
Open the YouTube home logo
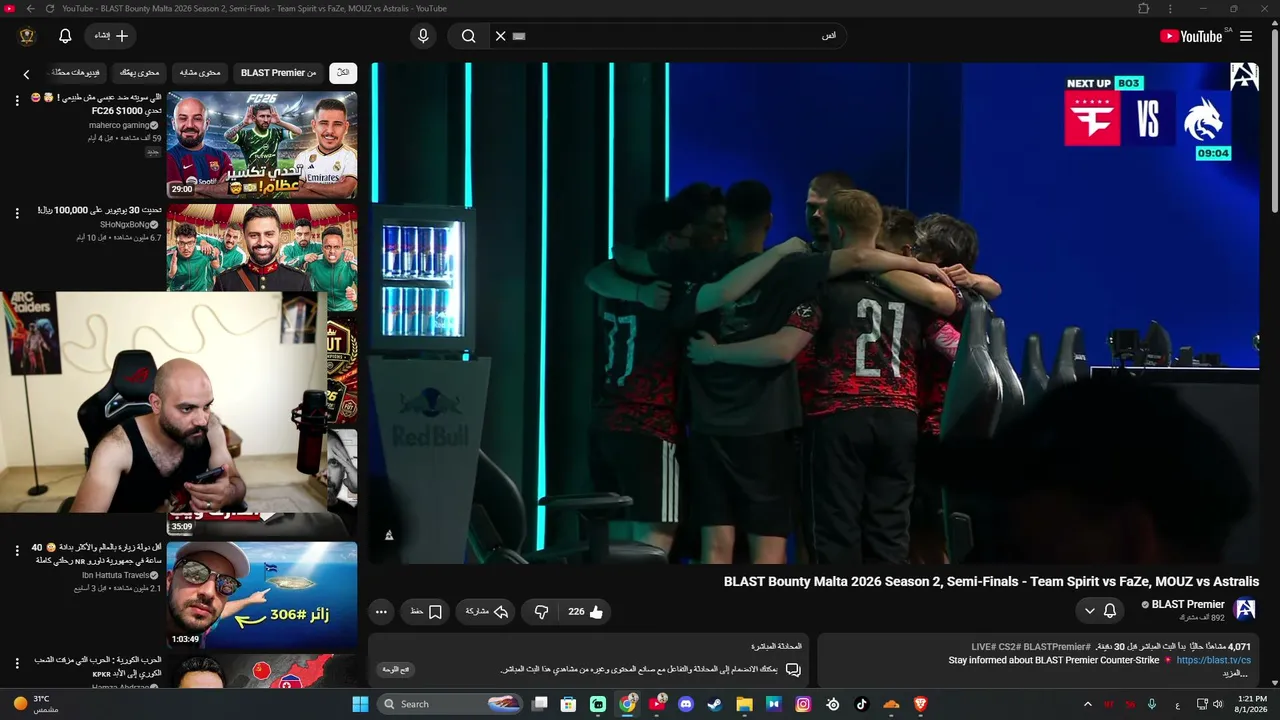pos(1190,36)
